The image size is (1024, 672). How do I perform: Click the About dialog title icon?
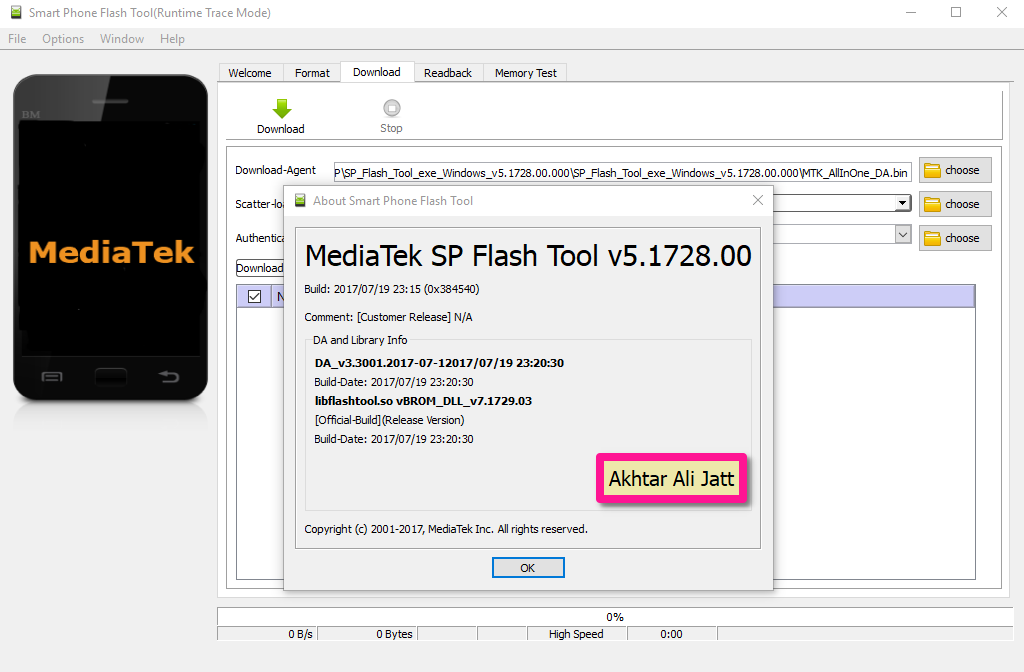[x=300, y=200]
